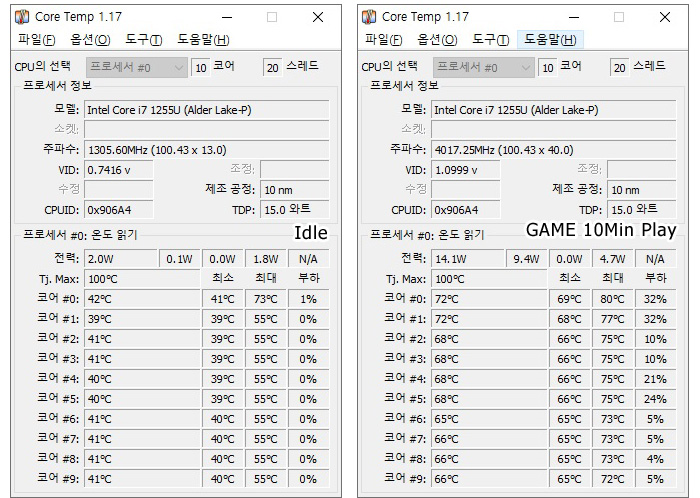Click 코어 #1 temperature 39°C in Idle window
Image resolution: width=700 pixels, height=498 pixels.
(x=142, y=319)
